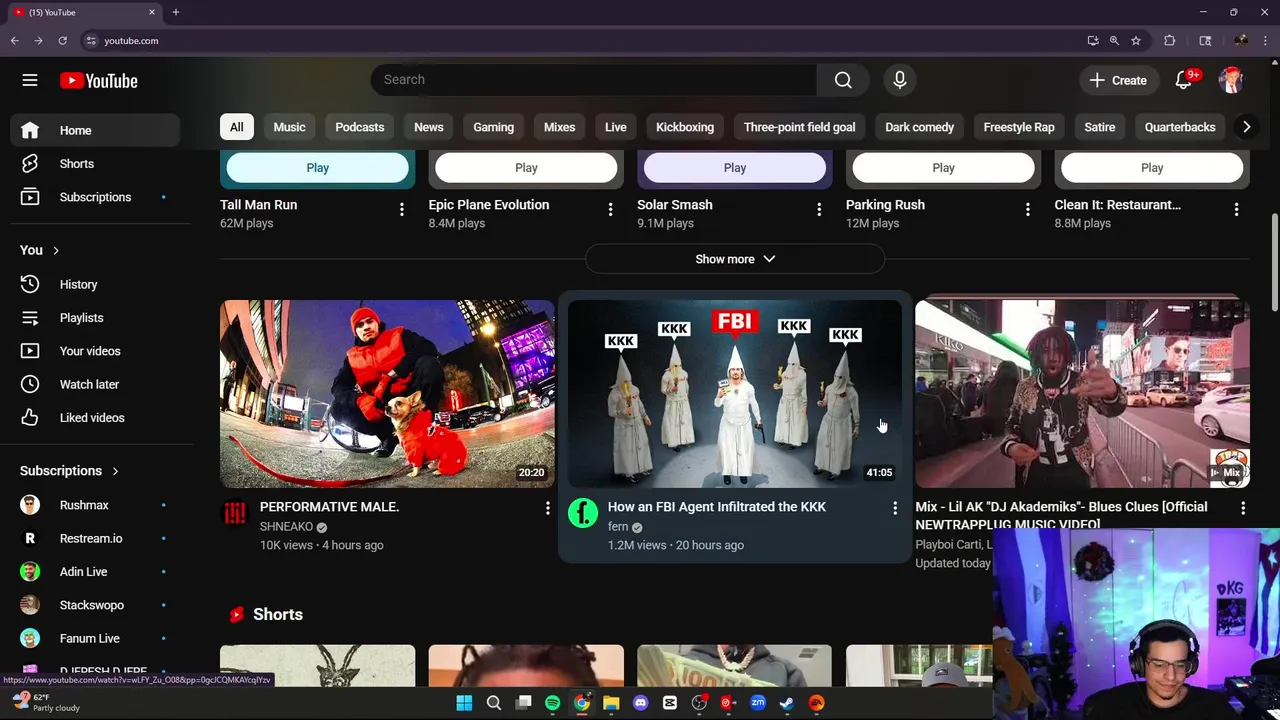Select the Kickboxing filter chip
This screenshot has width=1280, height=720.
[685, 127]
